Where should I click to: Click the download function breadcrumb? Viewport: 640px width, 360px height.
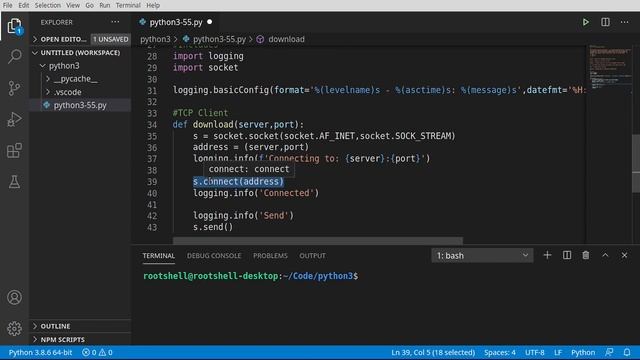tap(281, 39)
